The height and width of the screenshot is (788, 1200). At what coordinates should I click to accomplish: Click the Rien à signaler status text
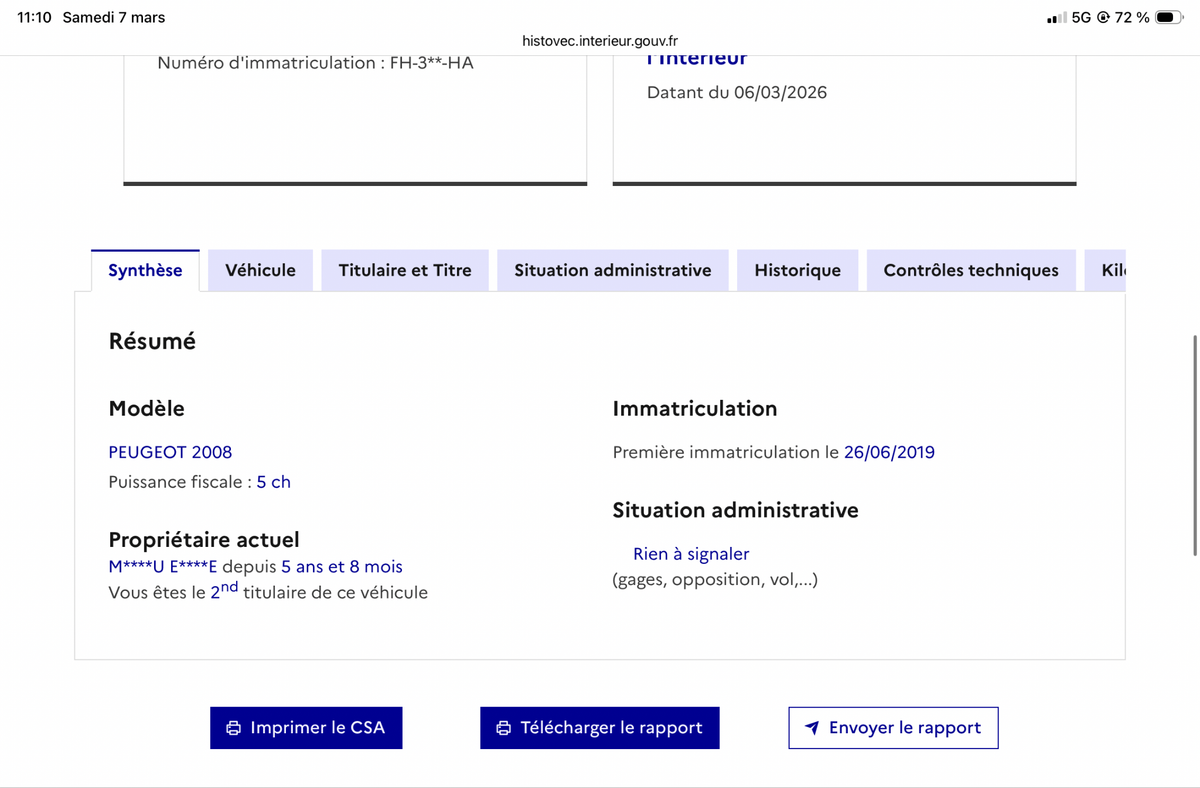[x=691, y=554]
